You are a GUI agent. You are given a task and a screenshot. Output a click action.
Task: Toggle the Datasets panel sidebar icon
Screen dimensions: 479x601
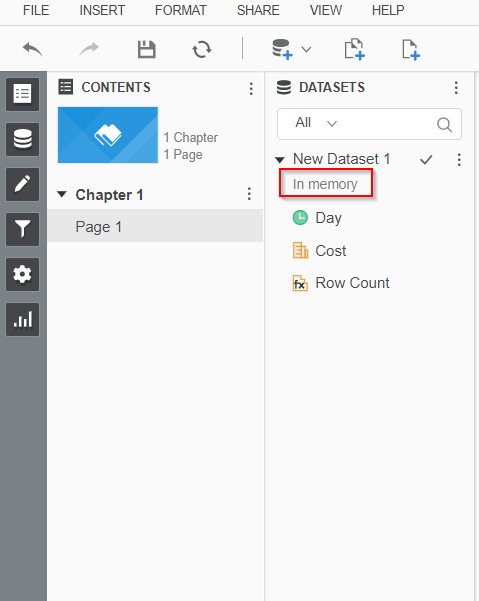[x=22, y=139]
